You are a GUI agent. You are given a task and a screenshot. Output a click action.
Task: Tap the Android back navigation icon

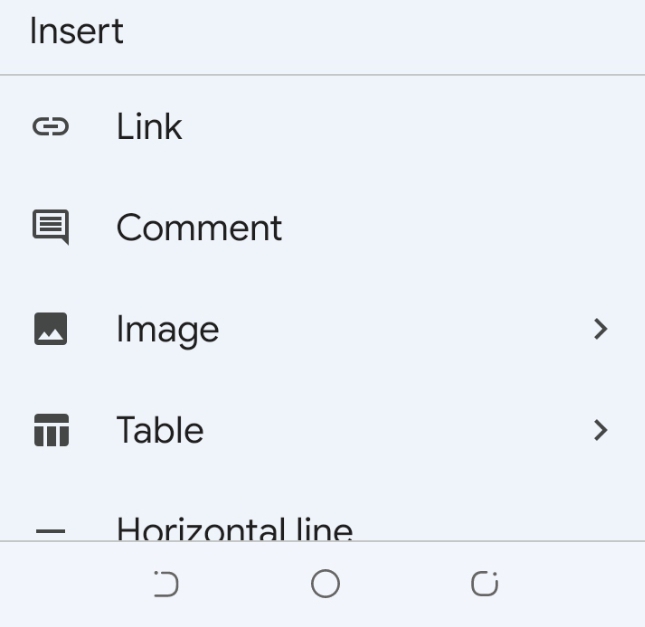pyautogui.click(x=166, y=584)
